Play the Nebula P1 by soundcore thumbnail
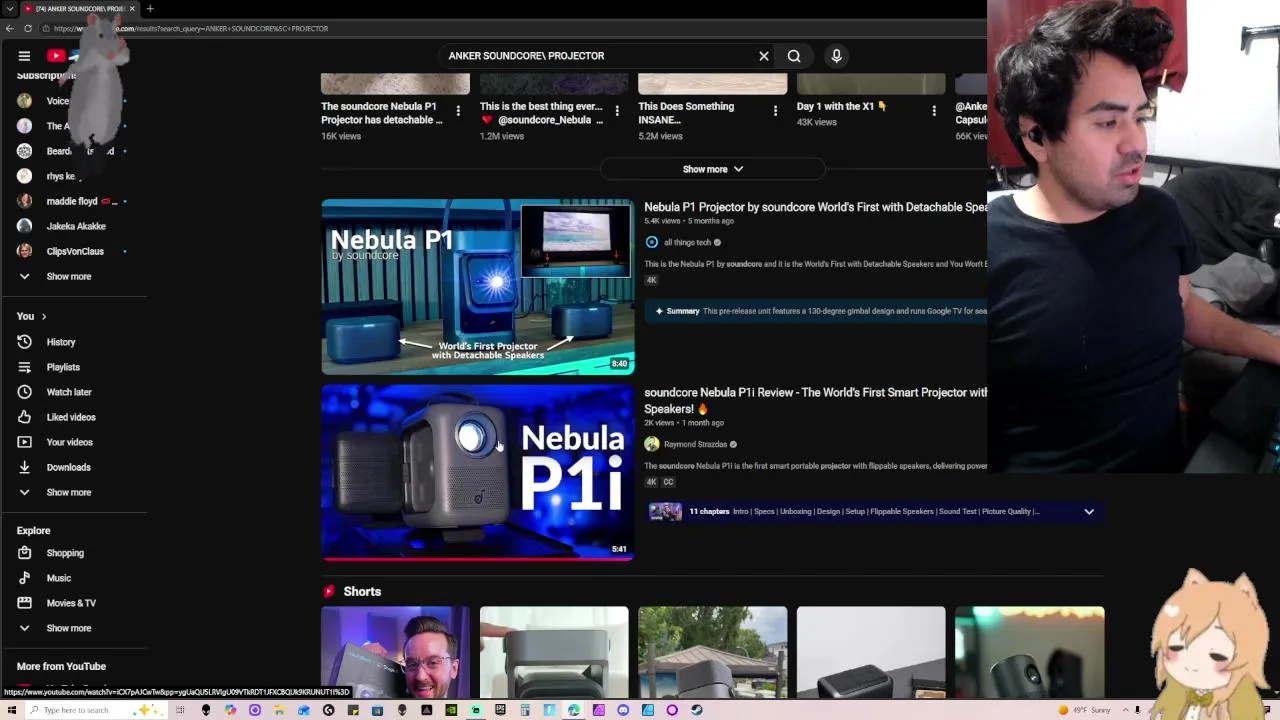 [477, 287]
